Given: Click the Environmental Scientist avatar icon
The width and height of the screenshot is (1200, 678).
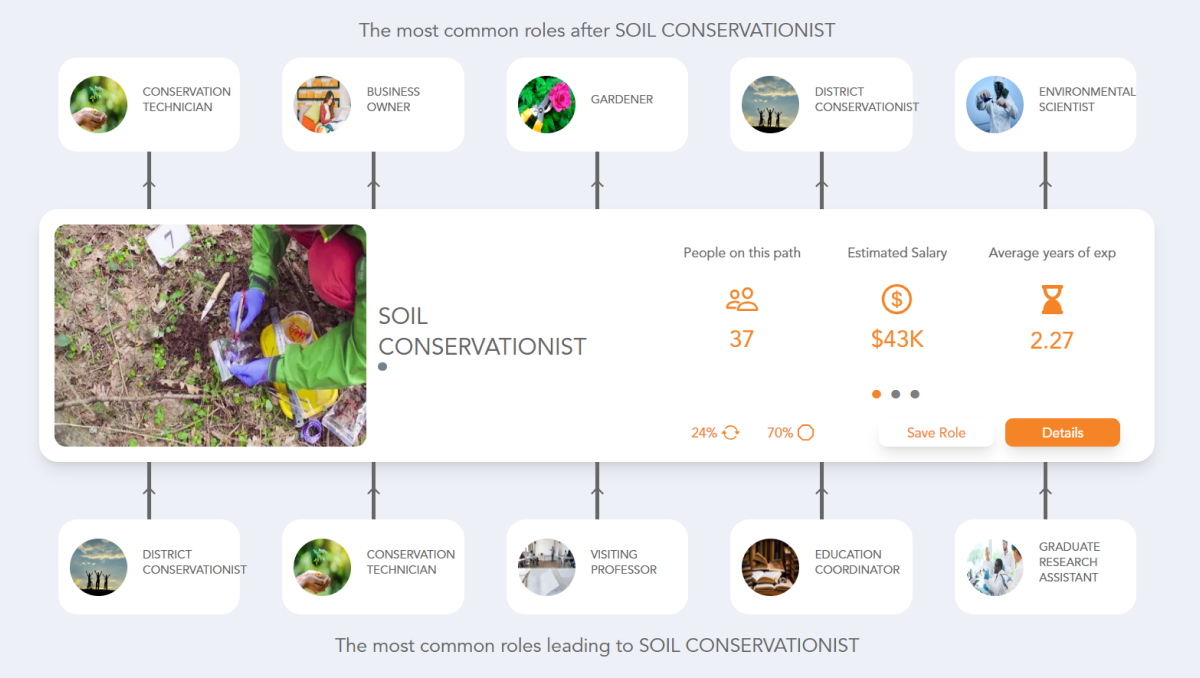Looking at the screenshot, I should click(x=994, y=104).
